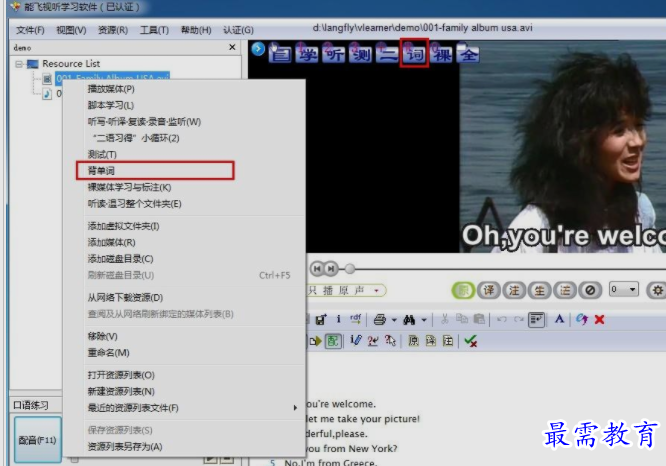Viewport: 666px width, 466px height.
Task: Click the red X delete icon
Action: 599,319
